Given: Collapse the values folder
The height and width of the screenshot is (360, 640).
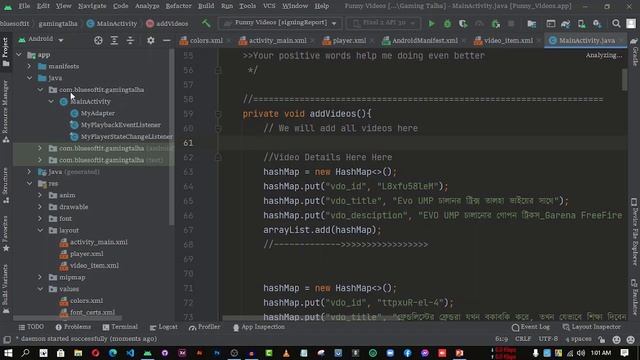Looking at the screenshot, I should [40, 289].
